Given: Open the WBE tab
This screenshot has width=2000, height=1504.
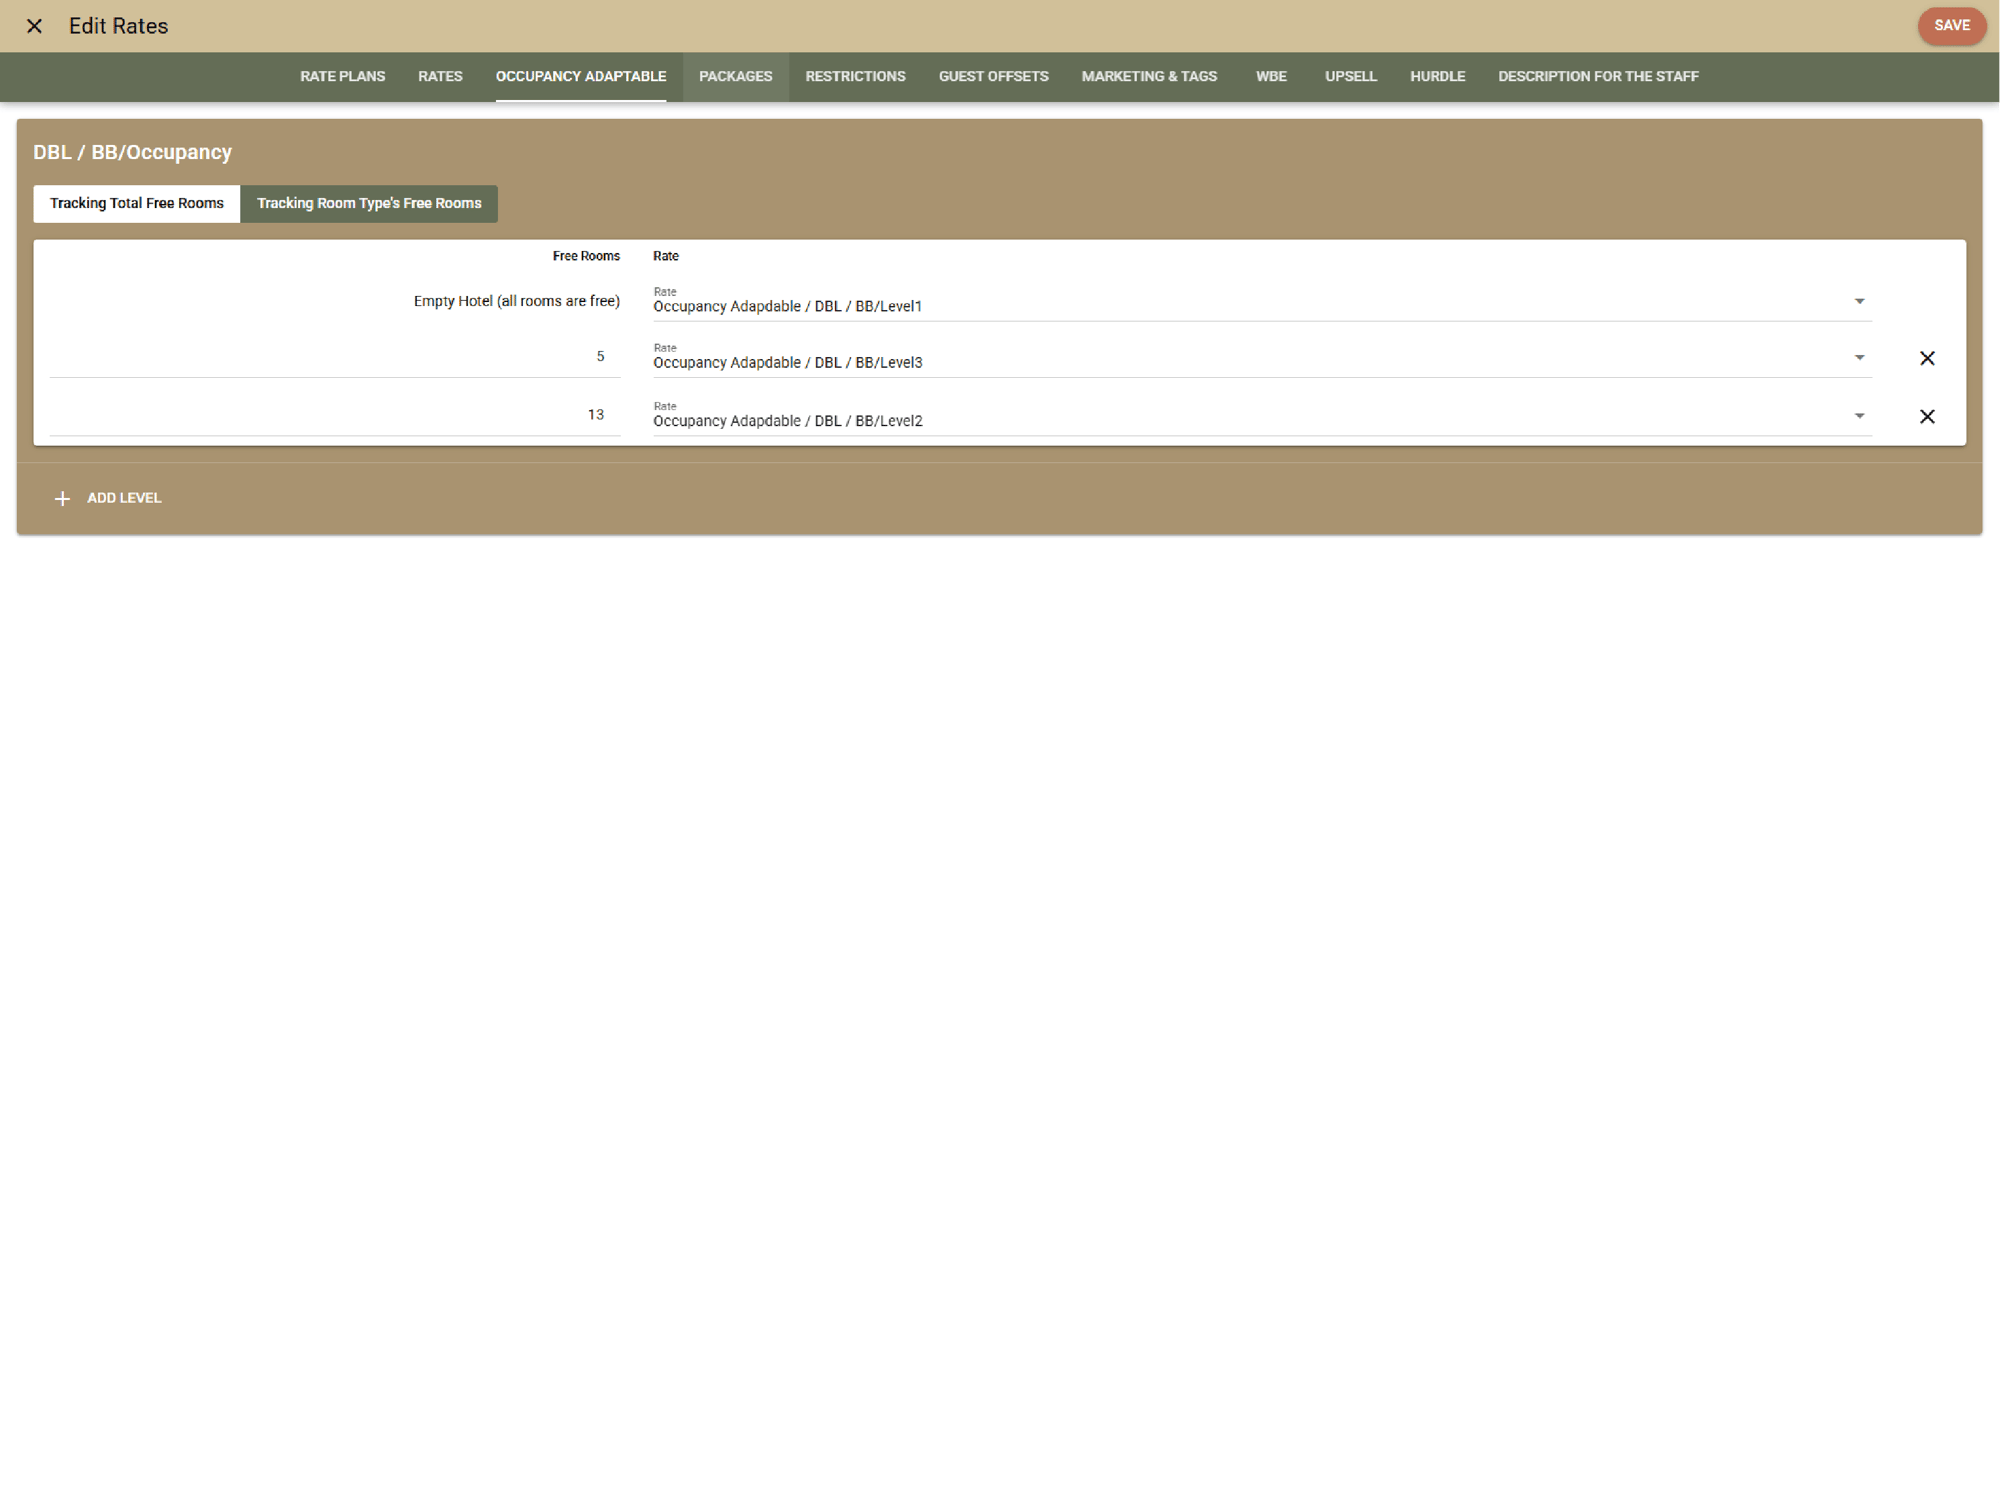Looking at the screenshot, I should point(1270,76).
